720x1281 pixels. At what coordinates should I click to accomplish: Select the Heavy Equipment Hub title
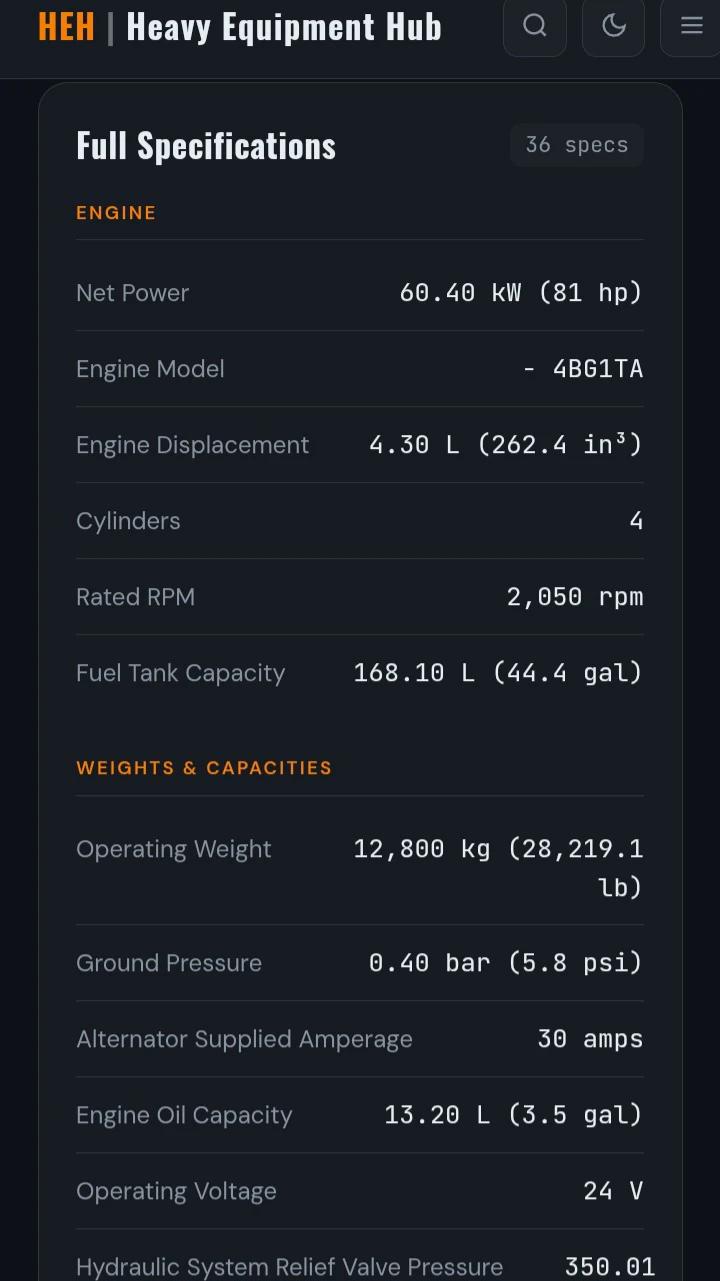(284, 27)
